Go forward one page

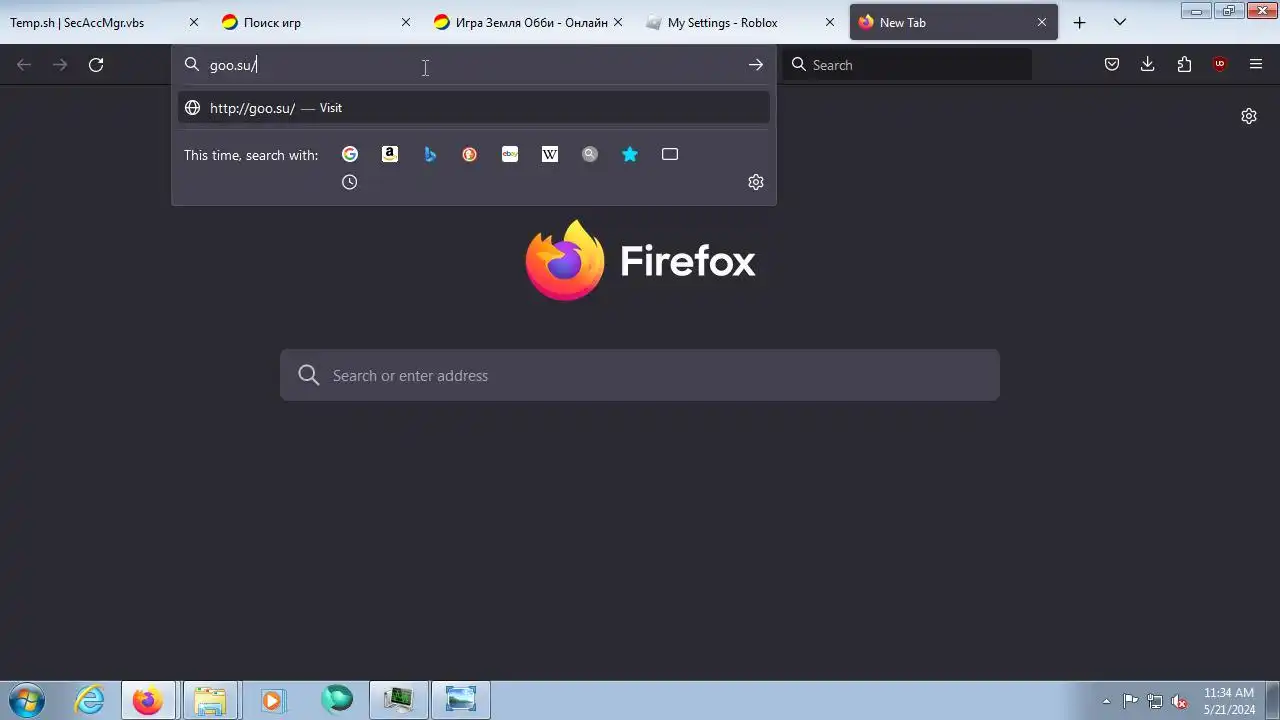[60, 65]
